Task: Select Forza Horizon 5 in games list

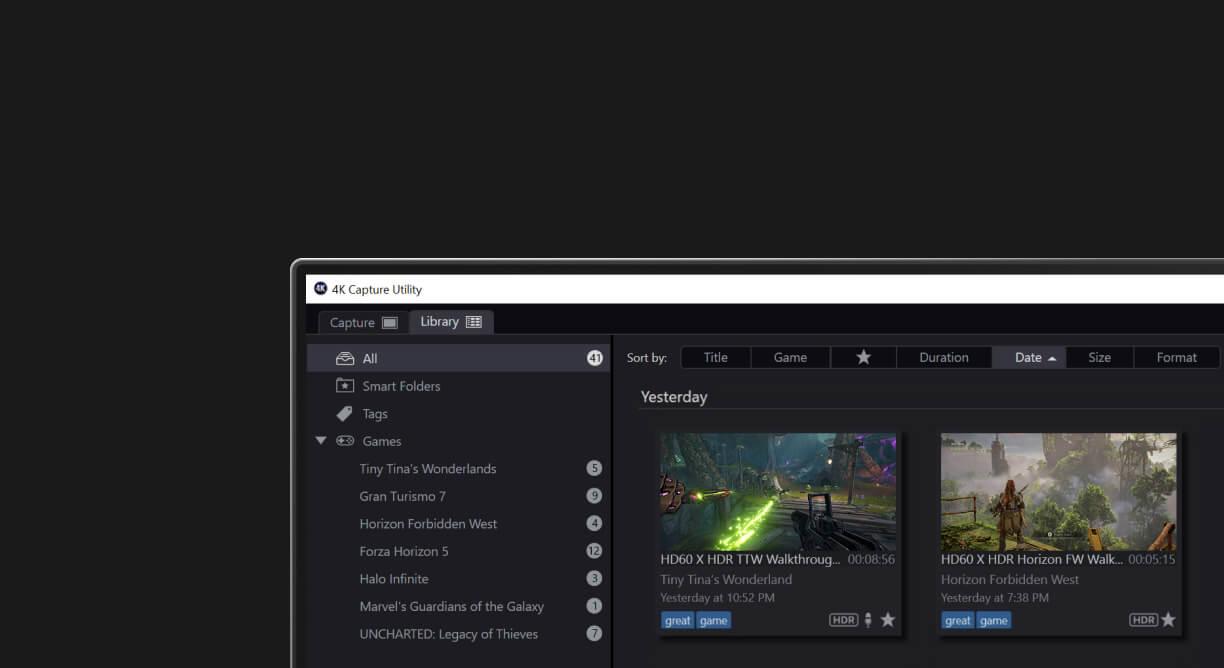Action: 404,551
